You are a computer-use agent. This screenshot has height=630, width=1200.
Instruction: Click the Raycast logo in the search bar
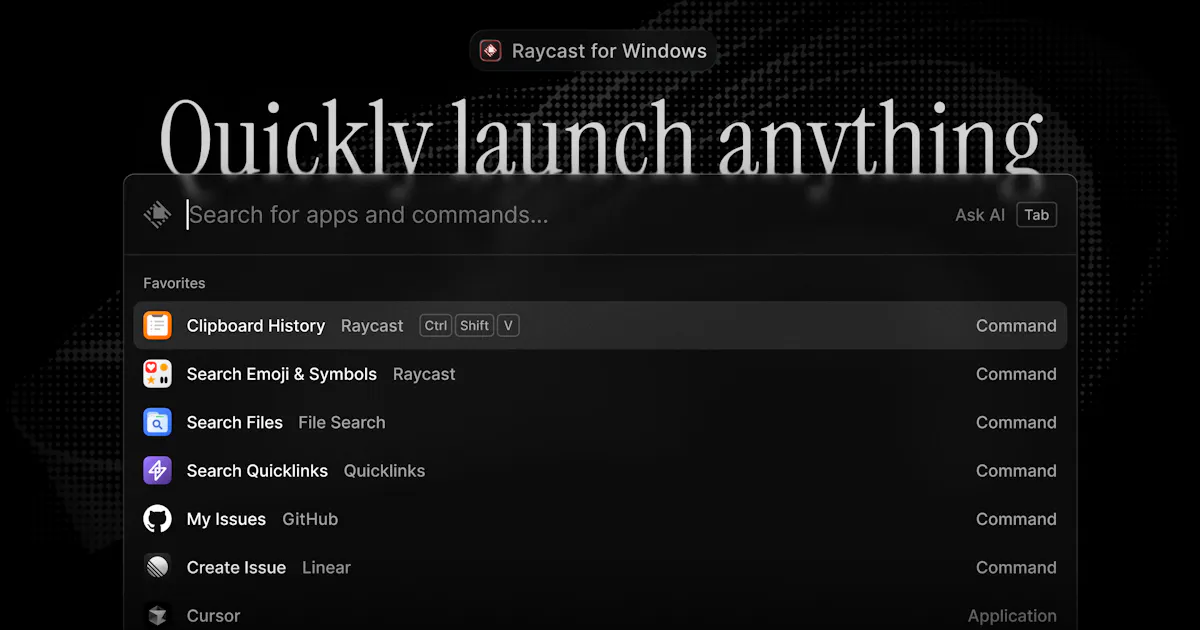pyautogui.click(x=158, y=214)
